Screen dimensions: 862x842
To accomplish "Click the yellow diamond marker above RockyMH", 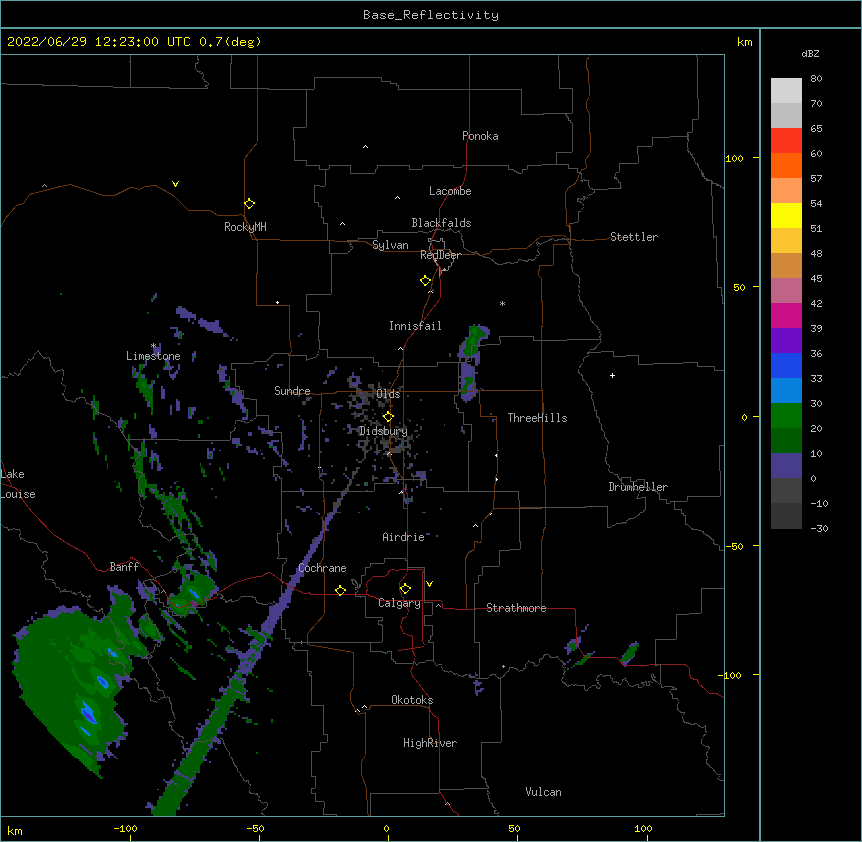I will 249,204.
